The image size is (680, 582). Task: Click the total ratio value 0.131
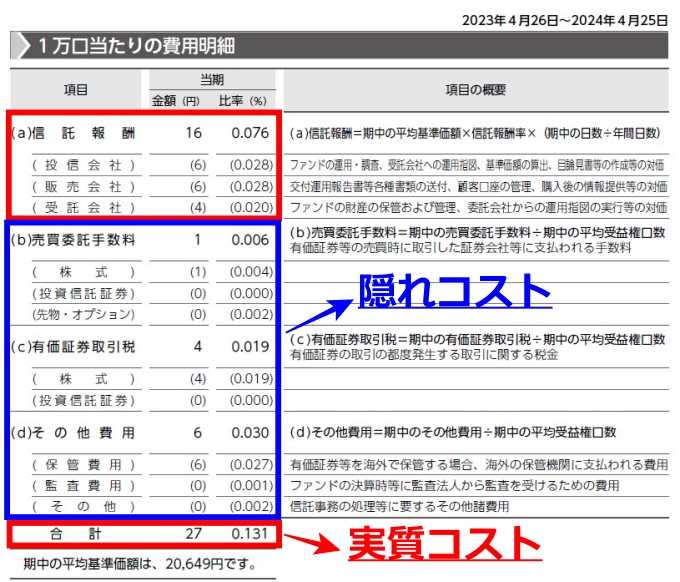pyautogui.click(x=249, y=534)
